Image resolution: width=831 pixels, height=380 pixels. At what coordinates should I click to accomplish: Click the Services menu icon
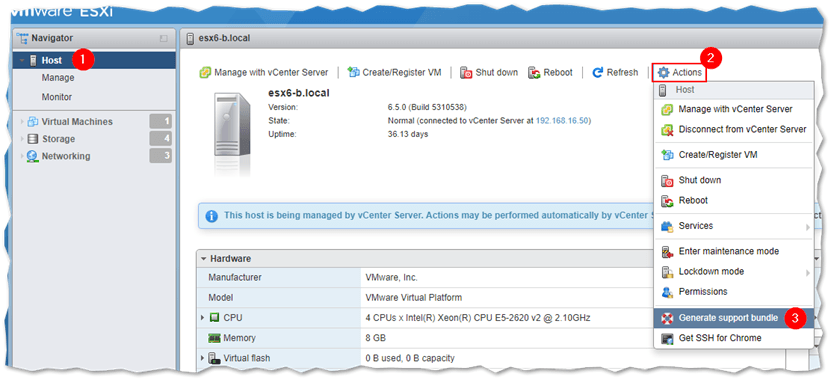[668, 226]
